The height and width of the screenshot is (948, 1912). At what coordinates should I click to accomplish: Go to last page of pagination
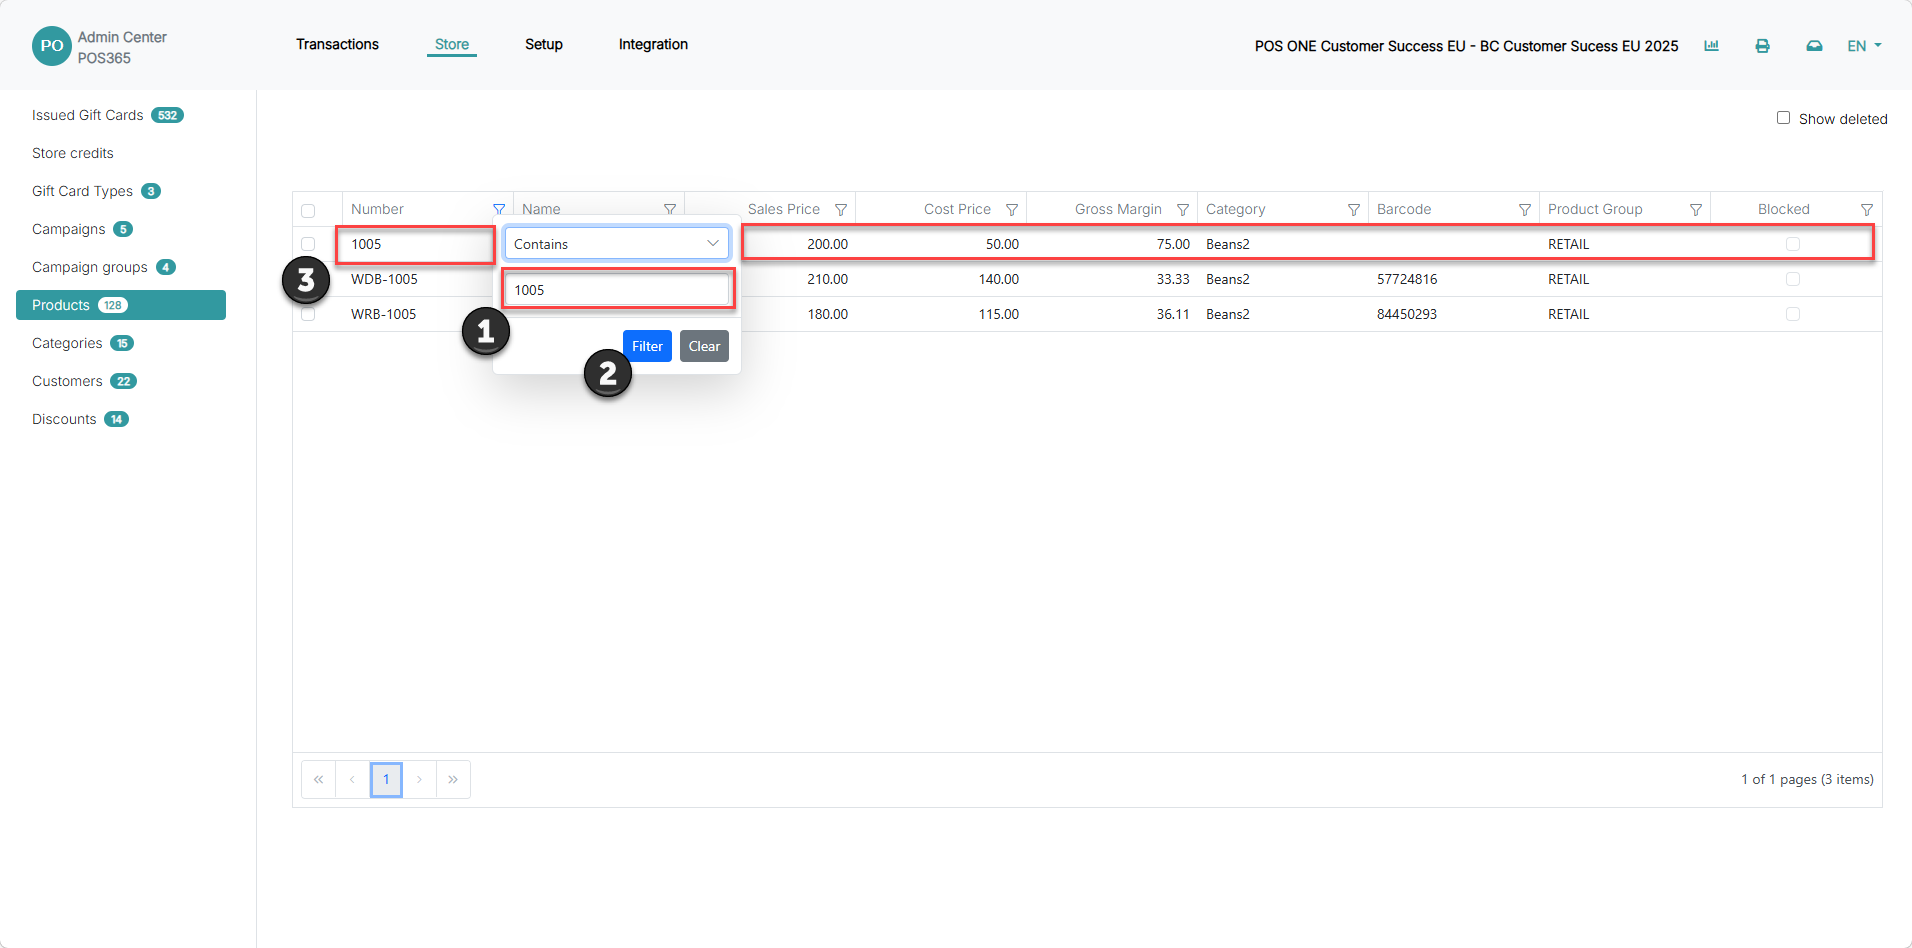click(453, 779)
